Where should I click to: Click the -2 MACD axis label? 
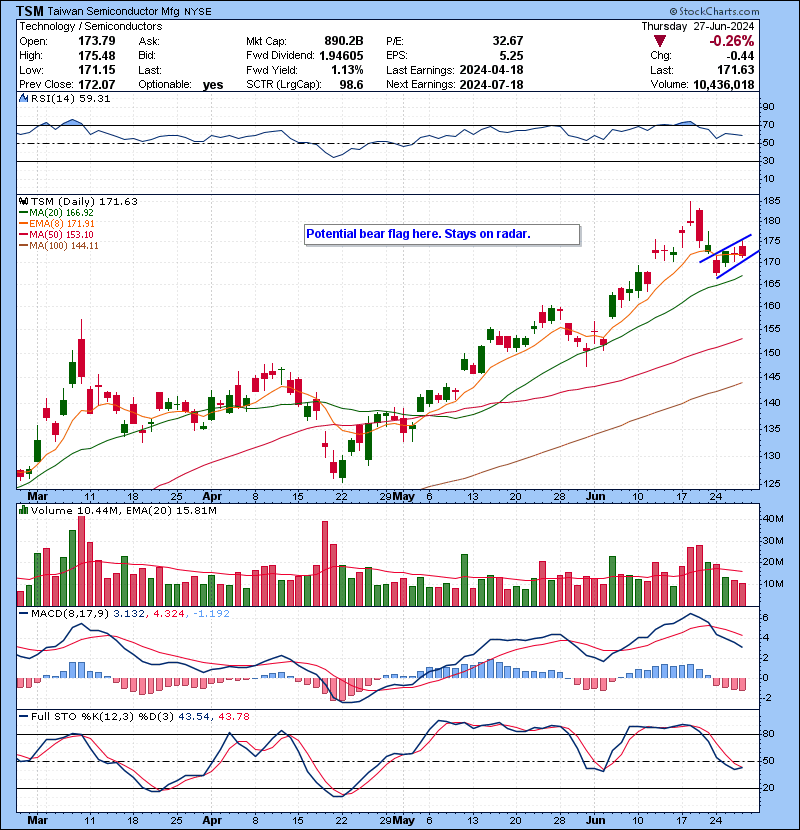(768, 698)
